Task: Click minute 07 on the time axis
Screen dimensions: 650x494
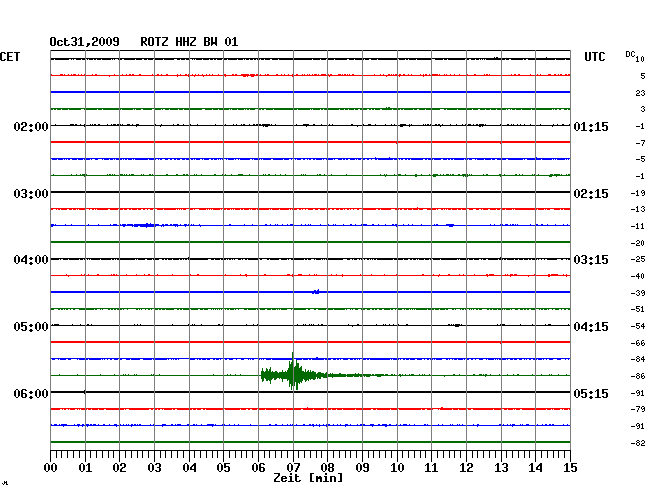Action: (293, 468)
